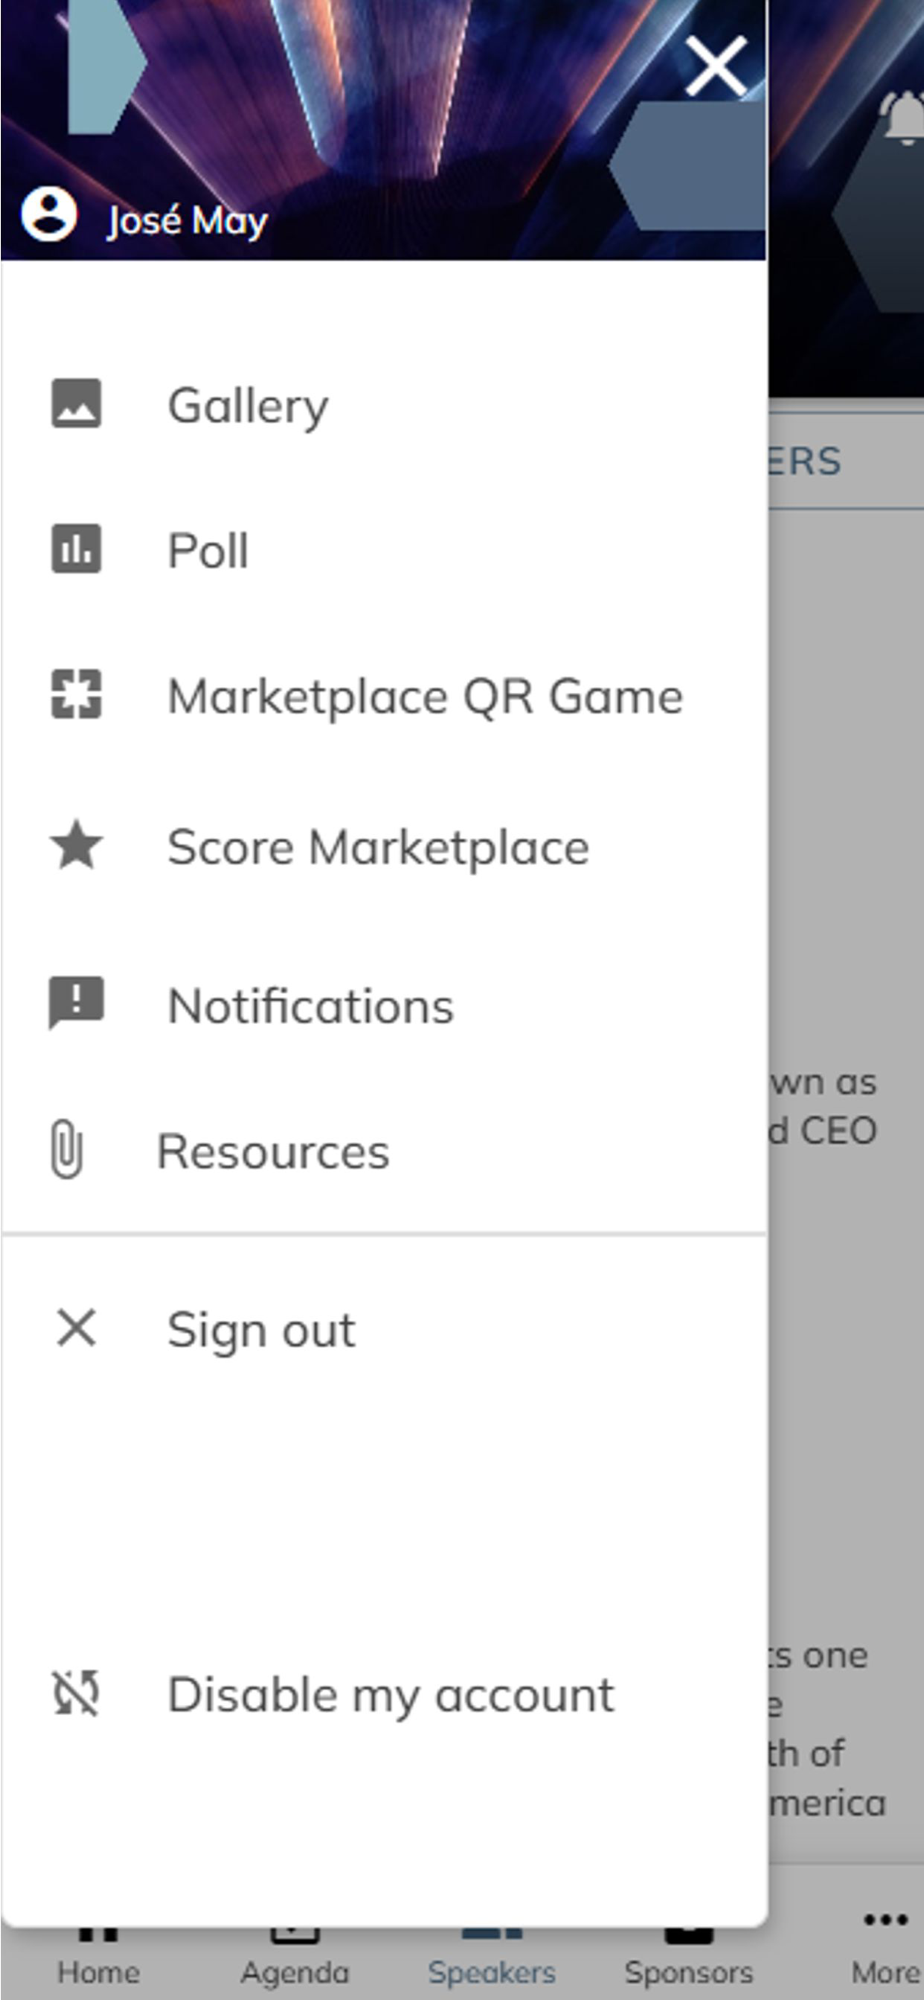Close the side menu drawer
Viewport: 924px width, 2000px height.
[x=716, y=67]
